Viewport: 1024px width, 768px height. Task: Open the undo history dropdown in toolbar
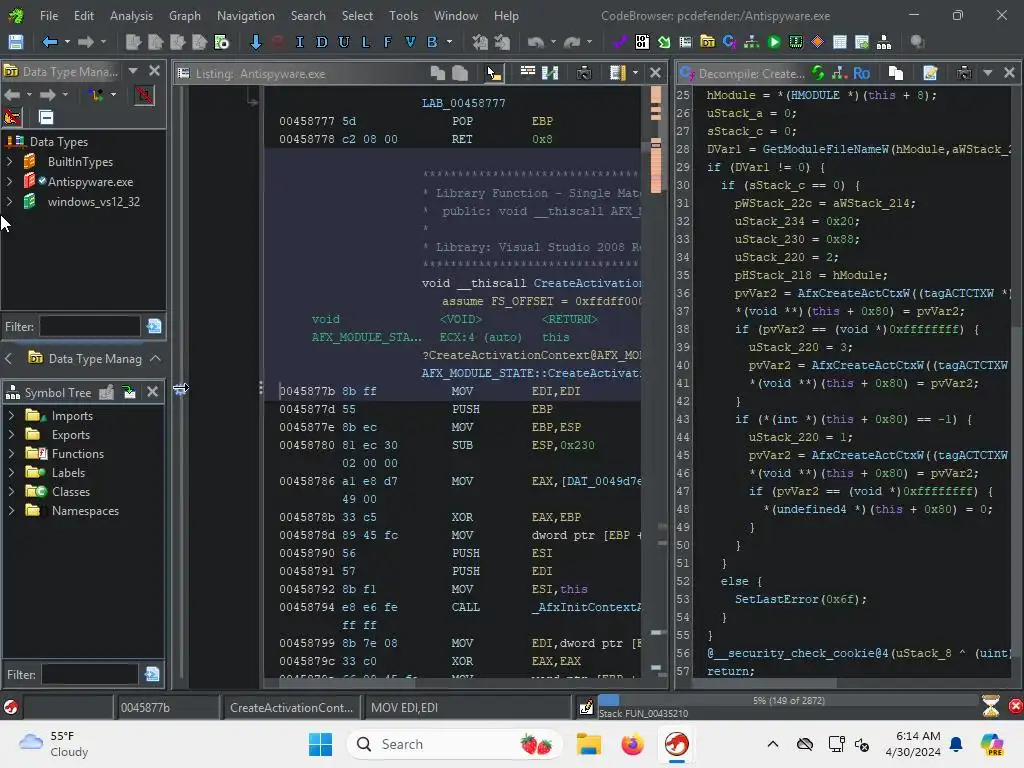click(x=553, y=42)
